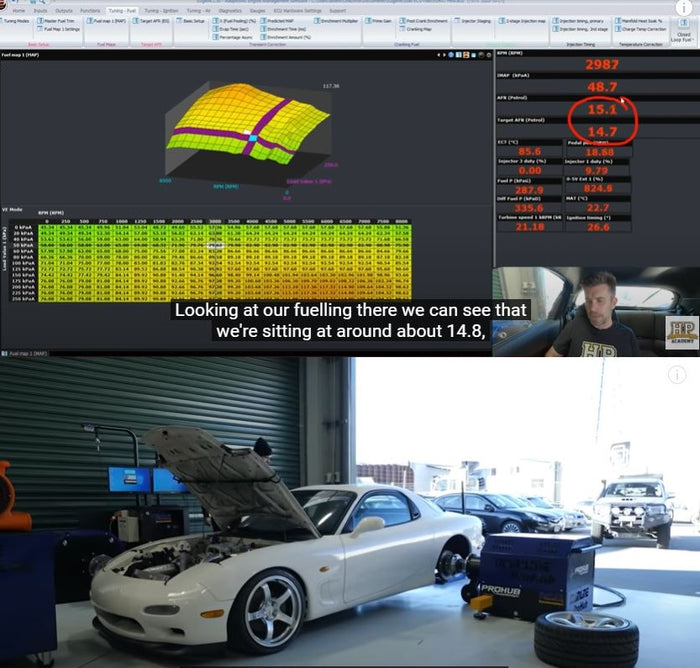Open Injection timing, 2nd stage table
The image size is (700, 668).
580,29
